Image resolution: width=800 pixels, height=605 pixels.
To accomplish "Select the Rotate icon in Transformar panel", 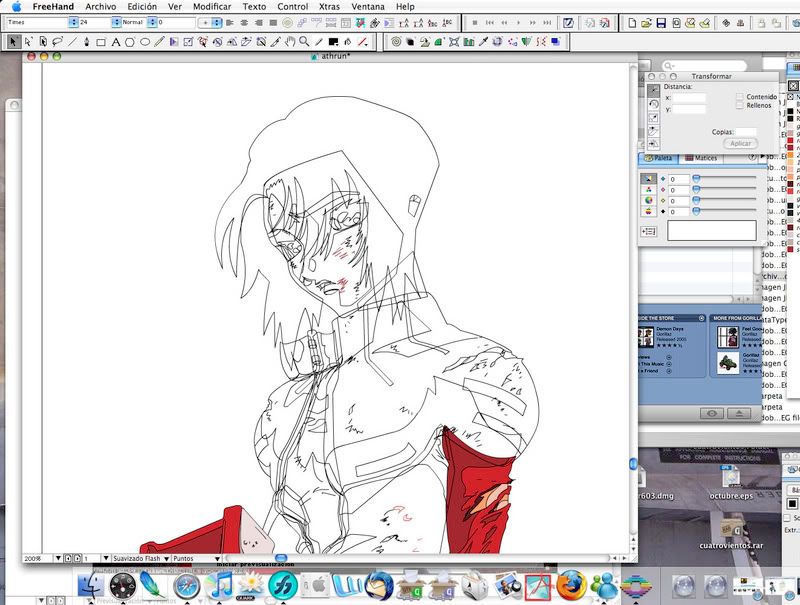I will pyautogui.click(x=653, y=104).
